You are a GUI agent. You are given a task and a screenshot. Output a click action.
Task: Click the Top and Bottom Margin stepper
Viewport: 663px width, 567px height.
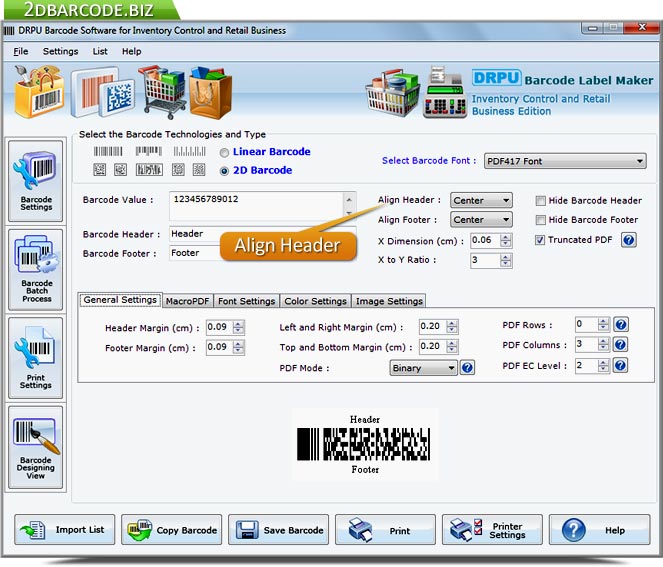(x=452, y=346)
